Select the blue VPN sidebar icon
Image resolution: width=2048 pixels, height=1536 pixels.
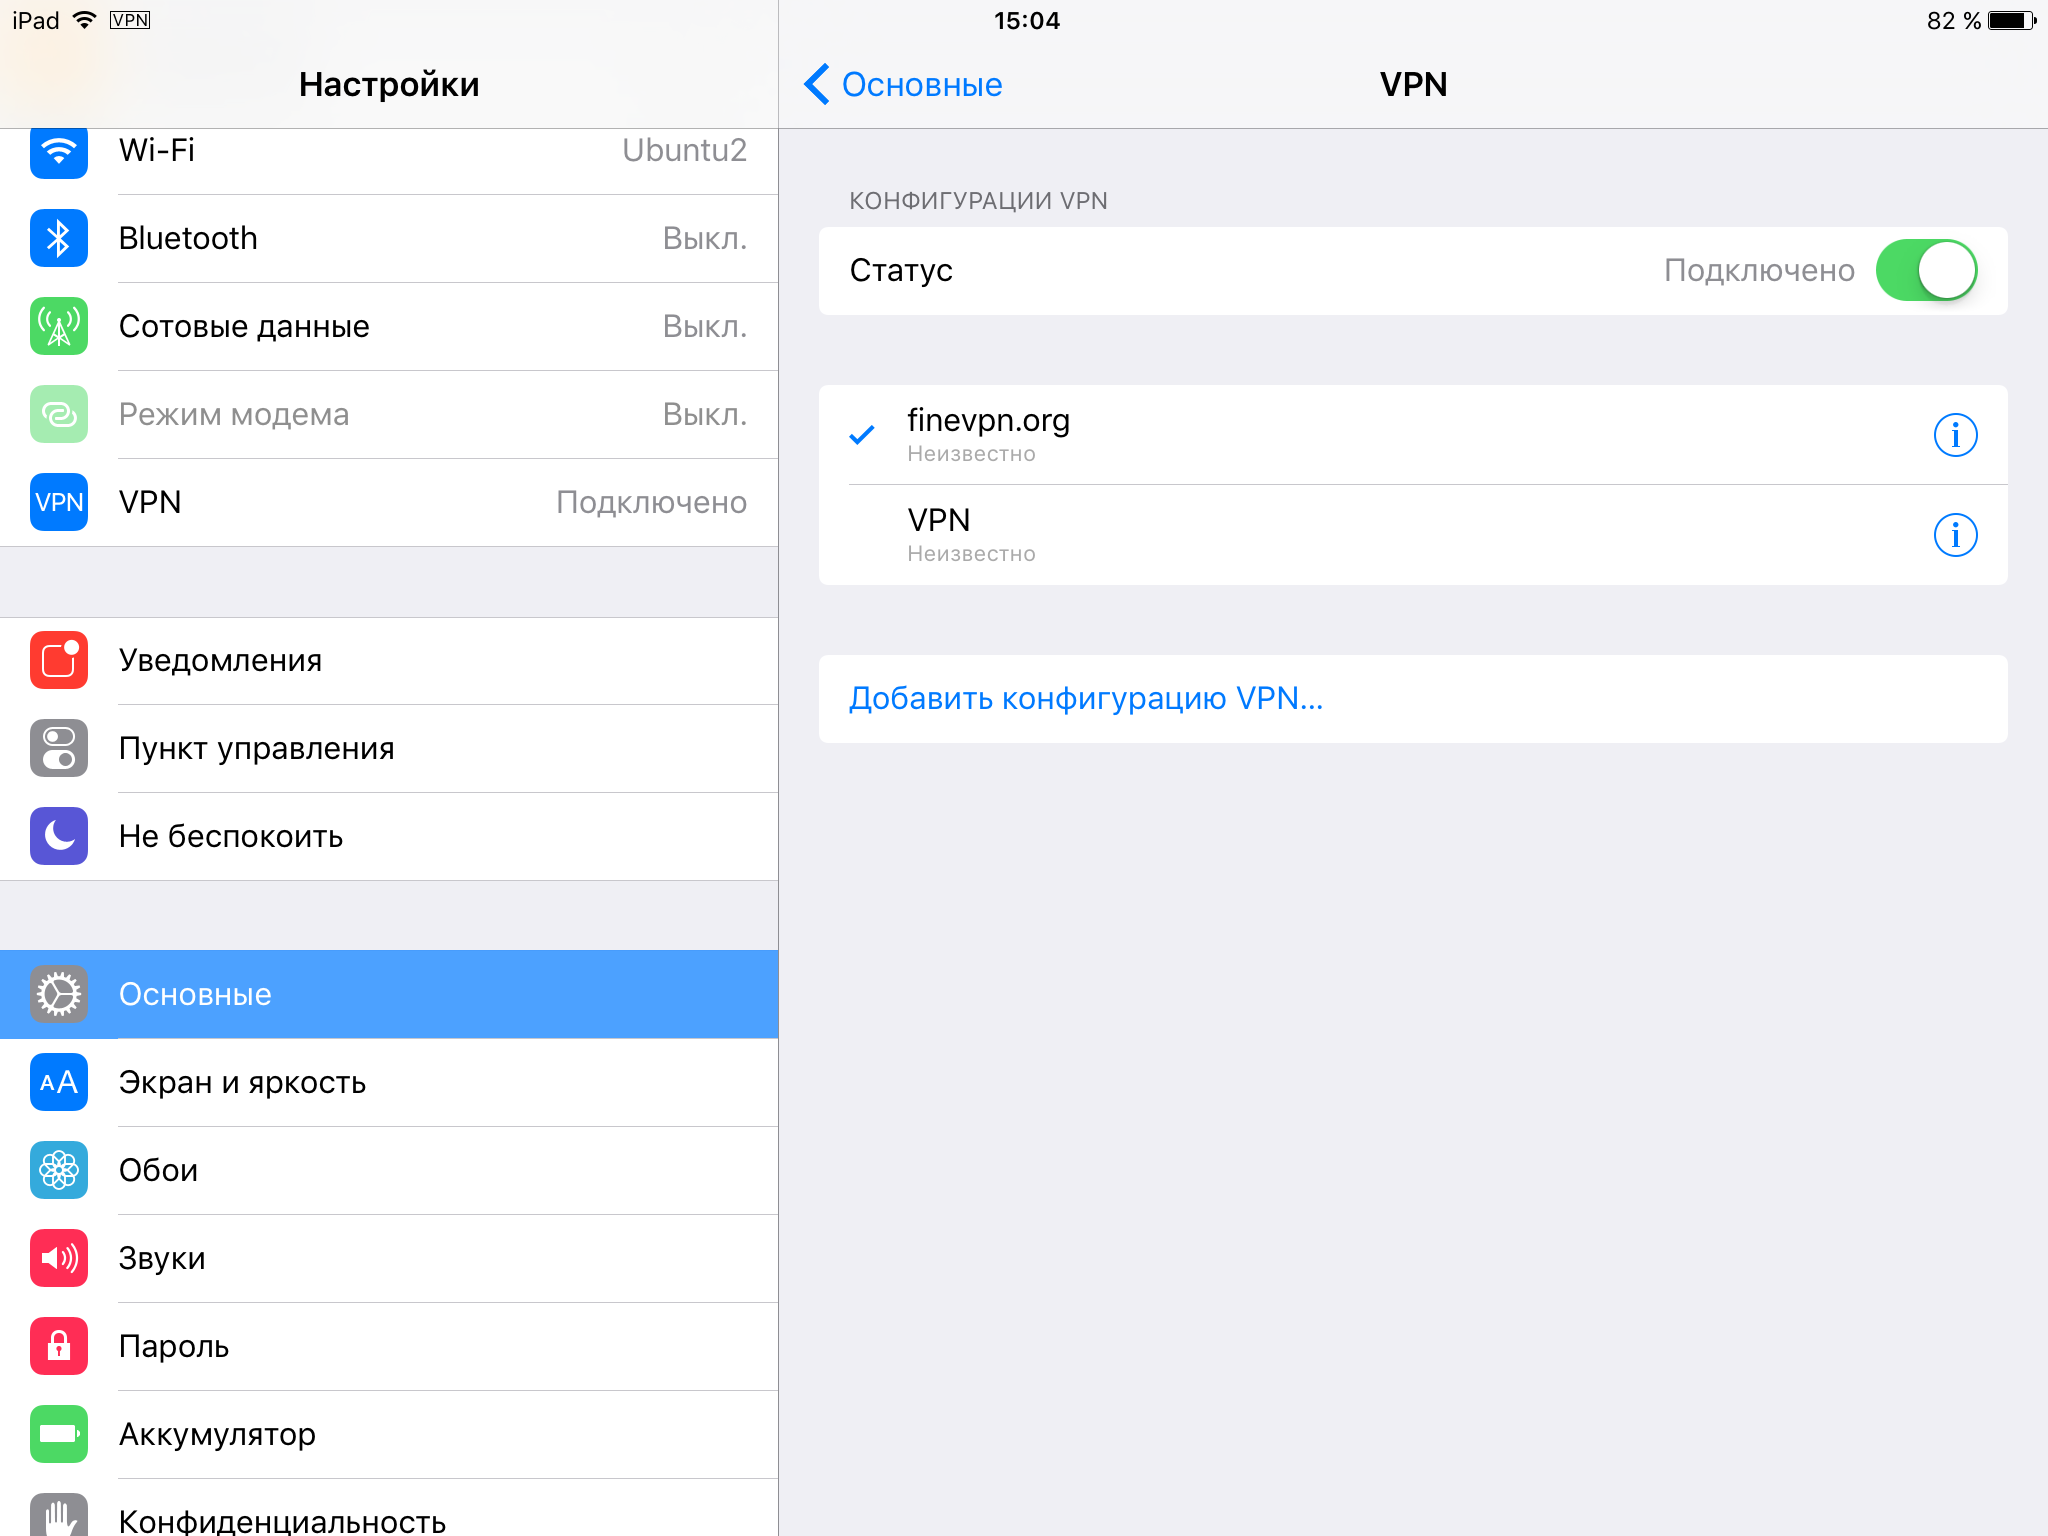(x=59, y=502)
